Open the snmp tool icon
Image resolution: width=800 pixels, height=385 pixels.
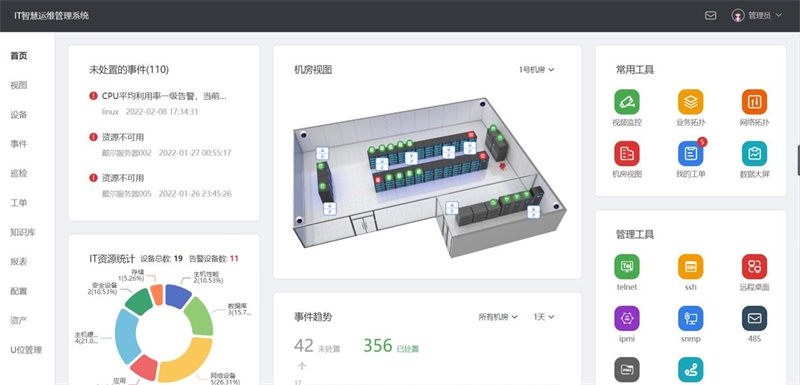coord(690,319)
